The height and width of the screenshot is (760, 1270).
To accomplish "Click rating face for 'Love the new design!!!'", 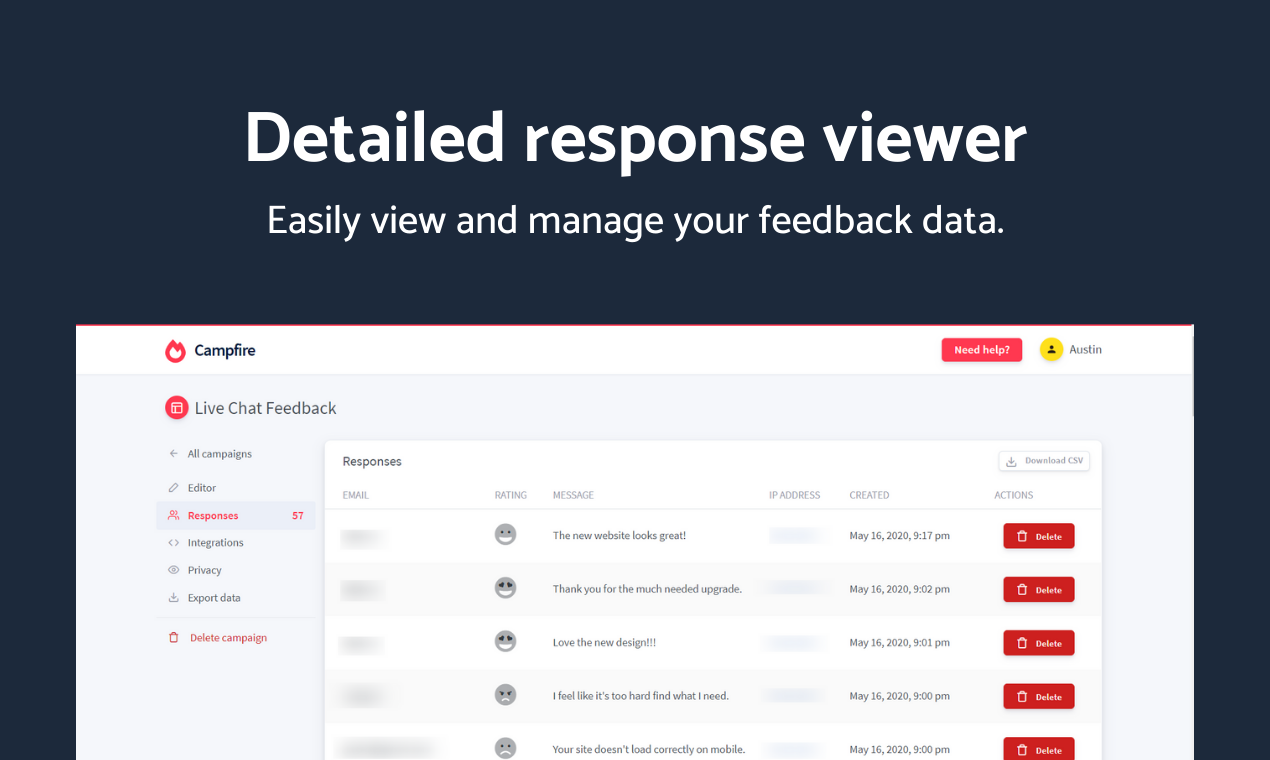I will pos(506,641).
